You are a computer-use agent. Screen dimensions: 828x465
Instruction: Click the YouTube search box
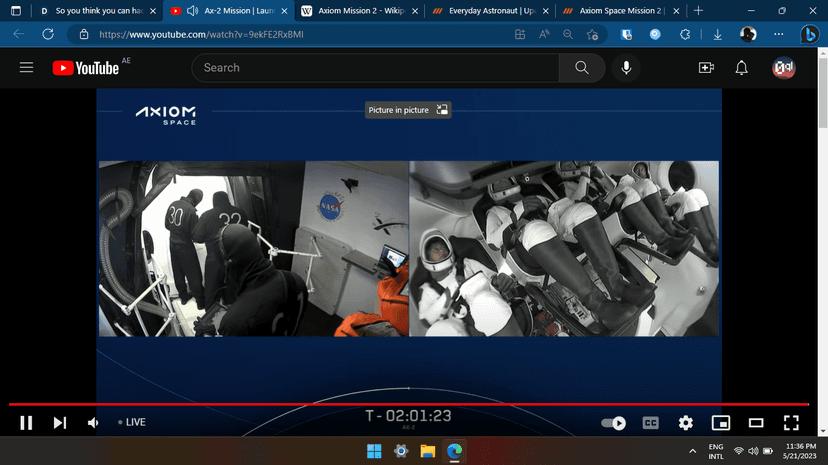[x=375, y=68]
